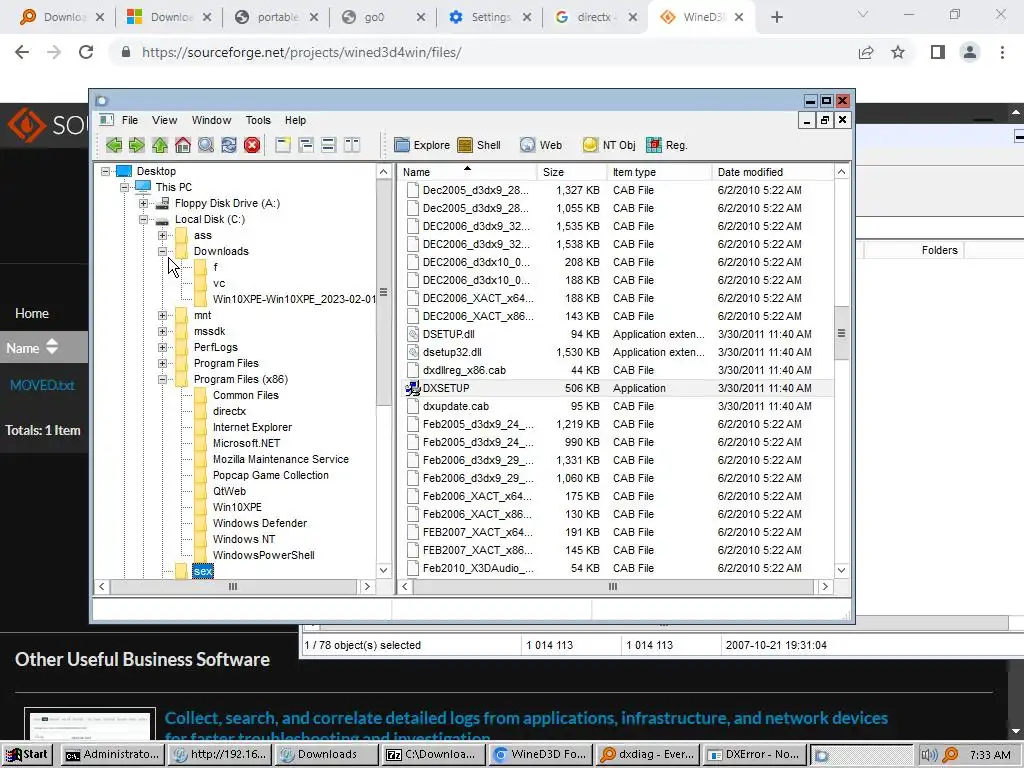Click the New window icon in toolbar
Screen dimensions: 1024x768
click(283, 145)
